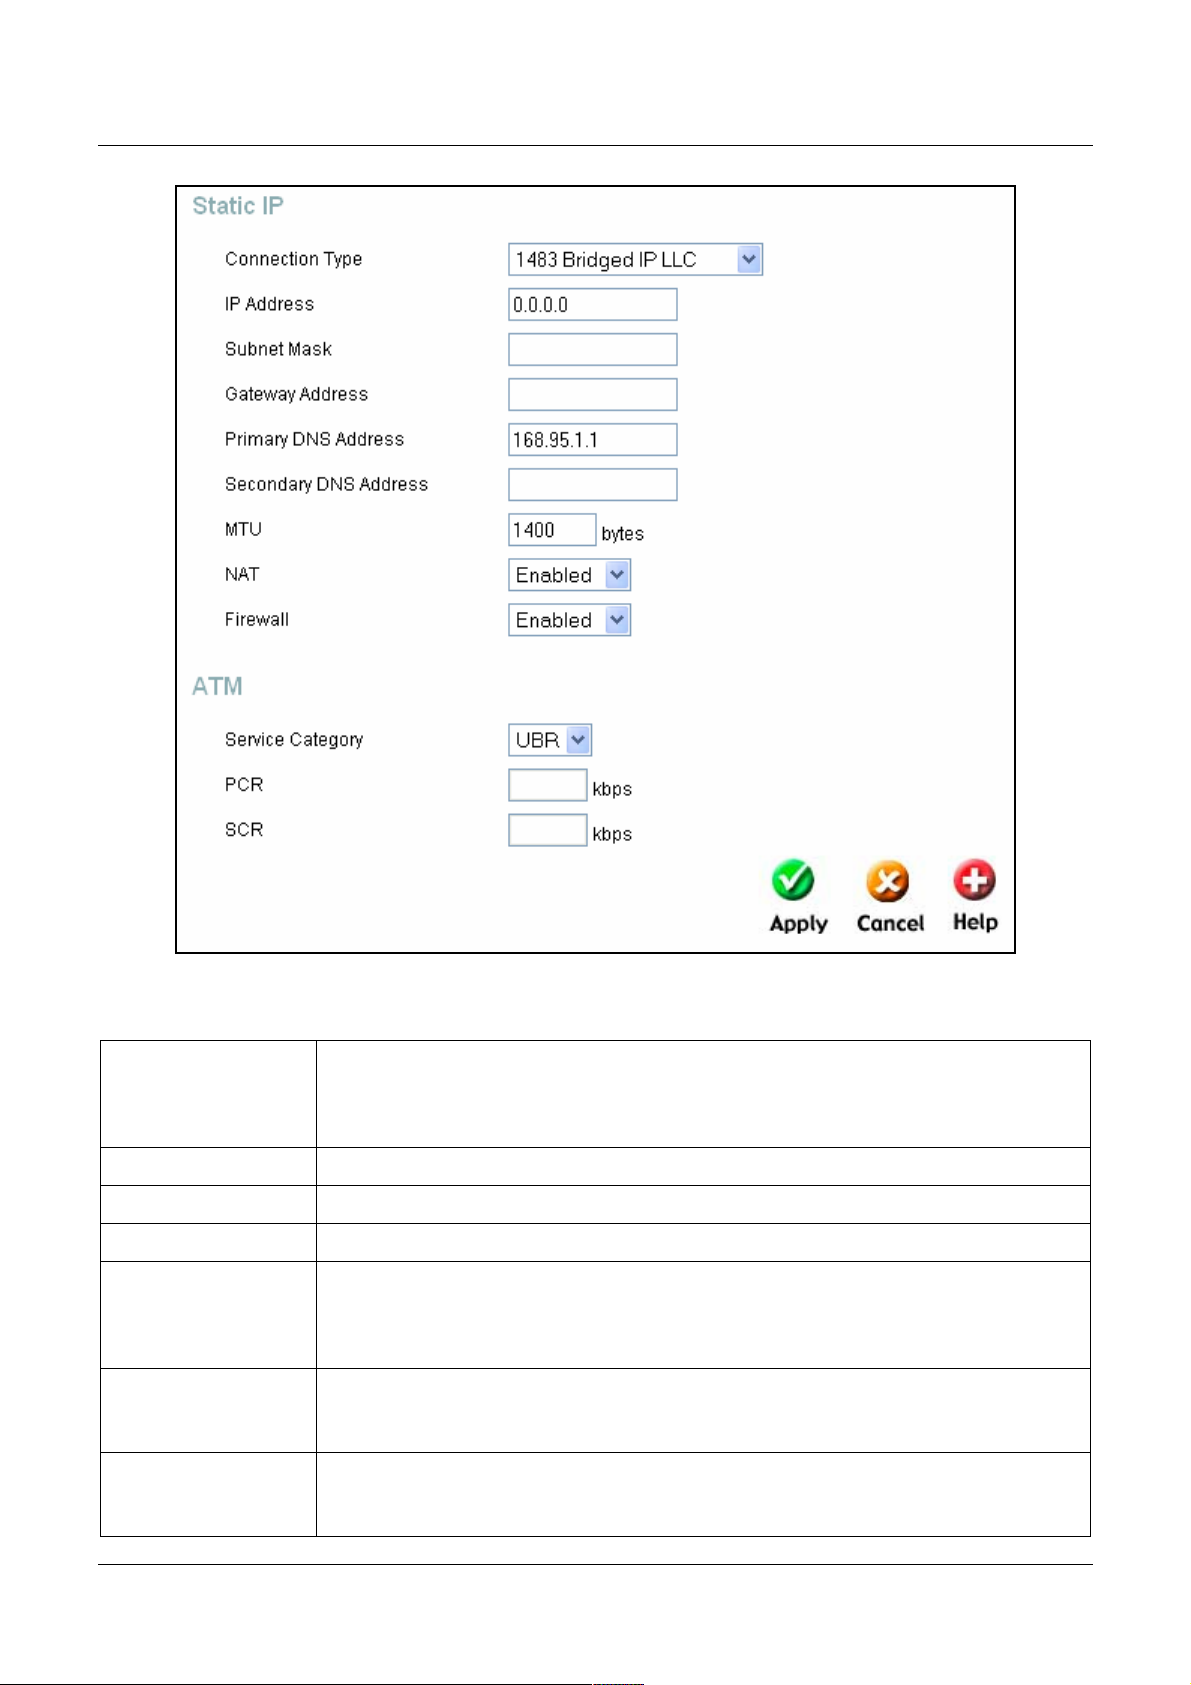Click the SCR label
Viewport: 1191px width, 1685px height.
pos(244,829)
